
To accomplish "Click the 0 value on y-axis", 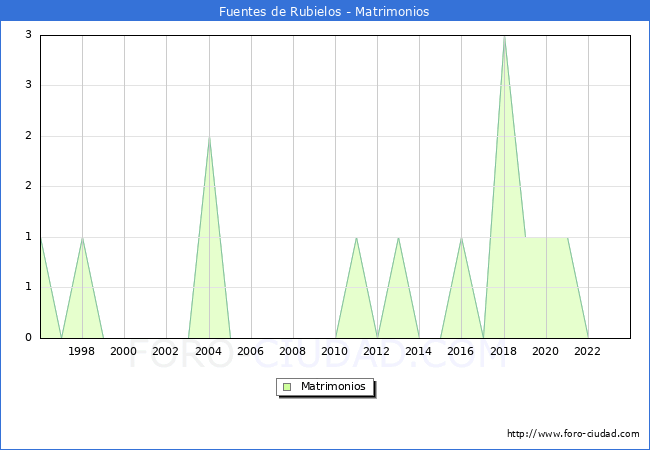I will click(x=29, y=338).
